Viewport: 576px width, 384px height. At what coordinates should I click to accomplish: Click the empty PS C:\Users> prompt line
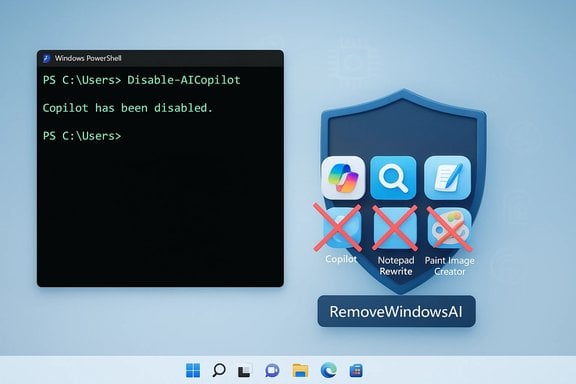point(82,136)
